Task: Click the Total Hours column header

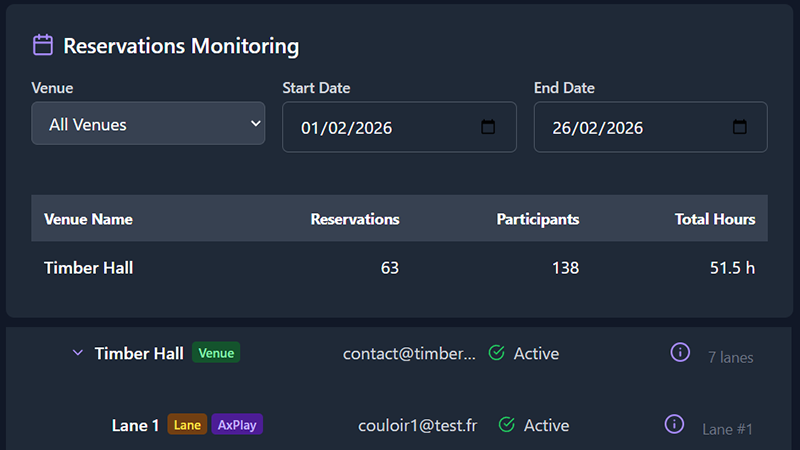Action: (x=714, y=219)
